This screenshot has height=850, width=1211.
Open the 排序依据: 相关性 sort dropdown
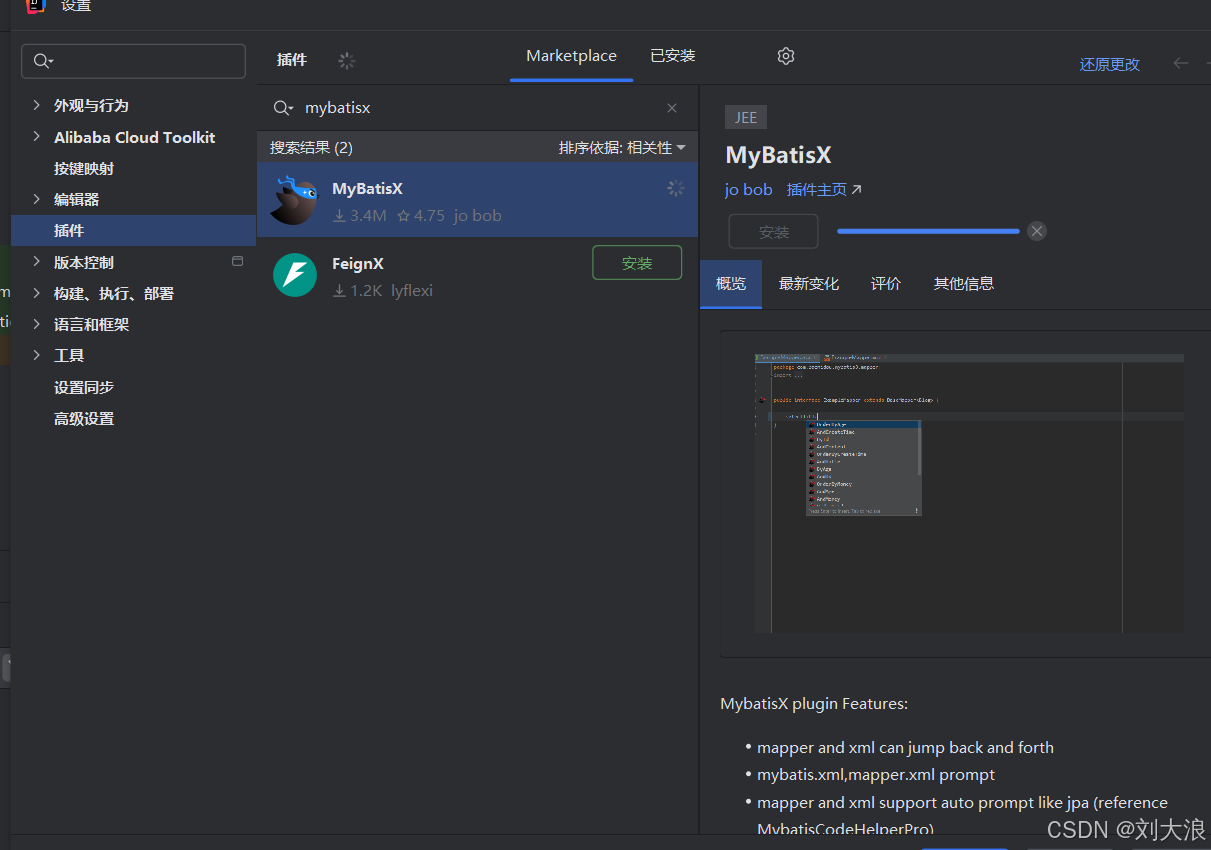(622, 148)
